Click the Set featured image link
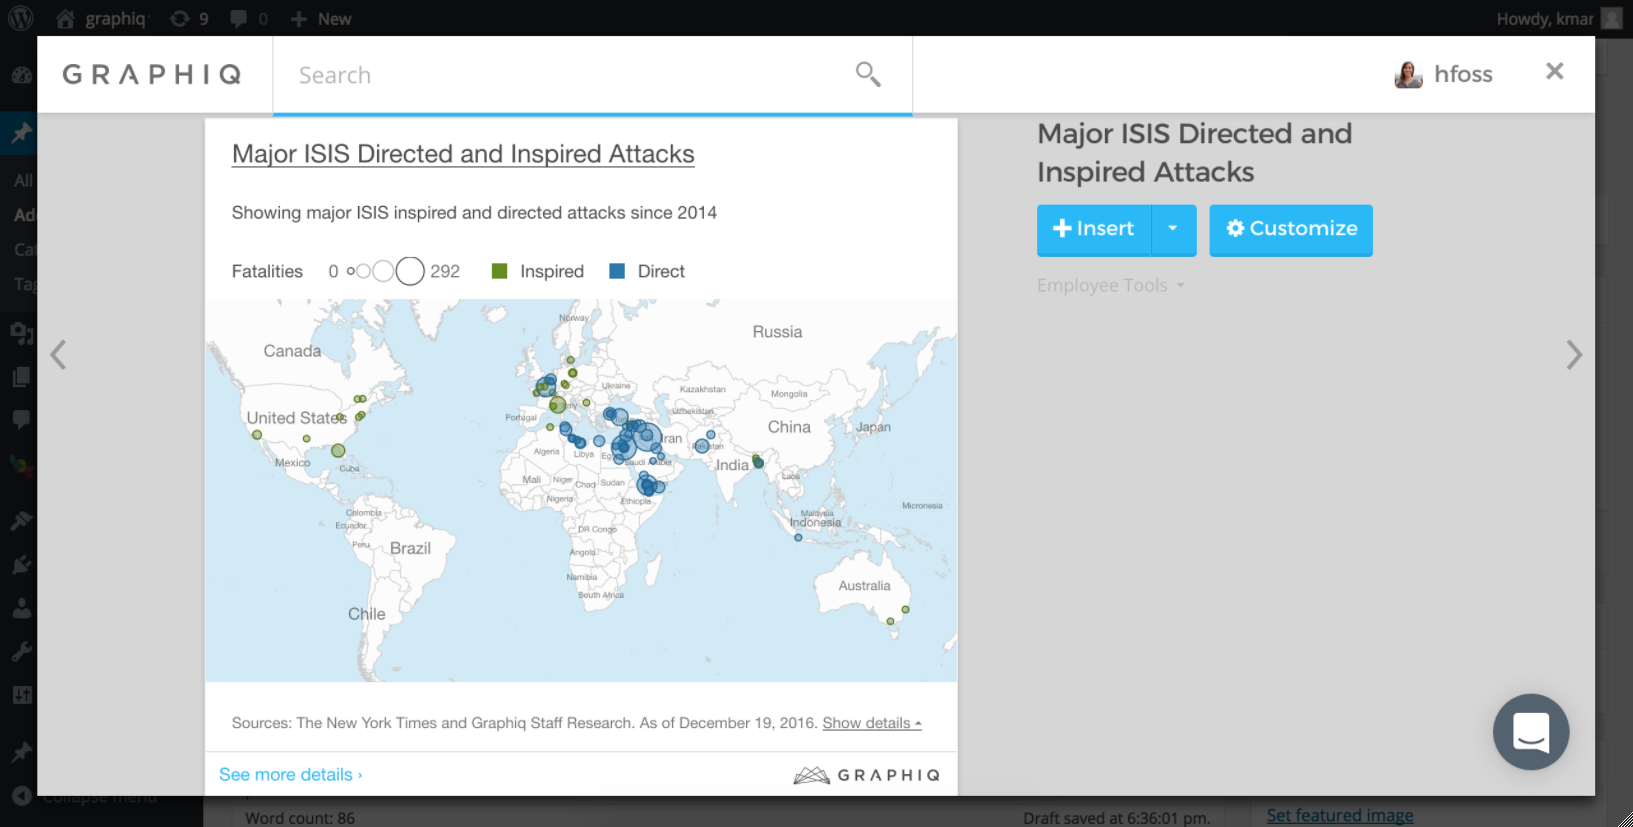Image resolution: width=1633 pixels, height=827 pixels. pos(1340,815)
